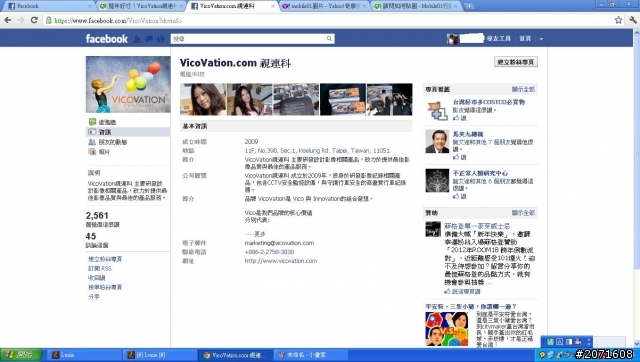
Task: Open the first woman close-up photo thumbnail
Action: click(203, 100)
